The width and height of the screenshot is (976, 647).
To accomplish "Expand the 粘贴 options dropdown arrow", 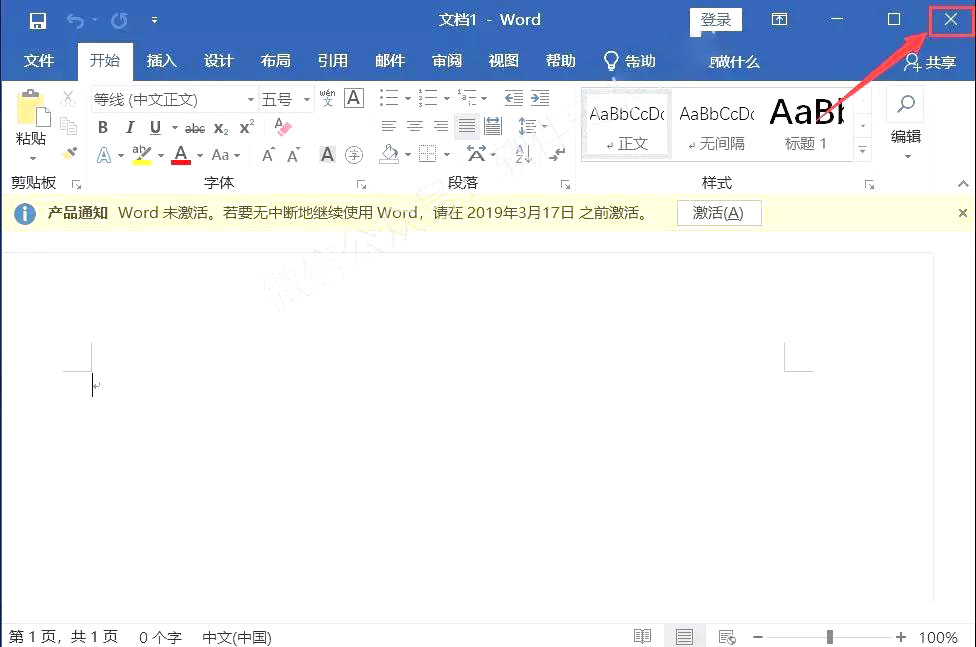I will [x=32, y=157].
